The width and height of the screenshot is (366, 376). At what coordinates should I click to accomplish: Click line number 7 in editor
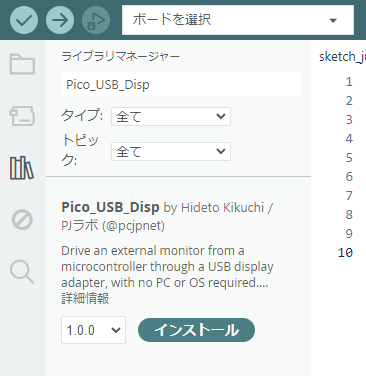tap(349, 195)
